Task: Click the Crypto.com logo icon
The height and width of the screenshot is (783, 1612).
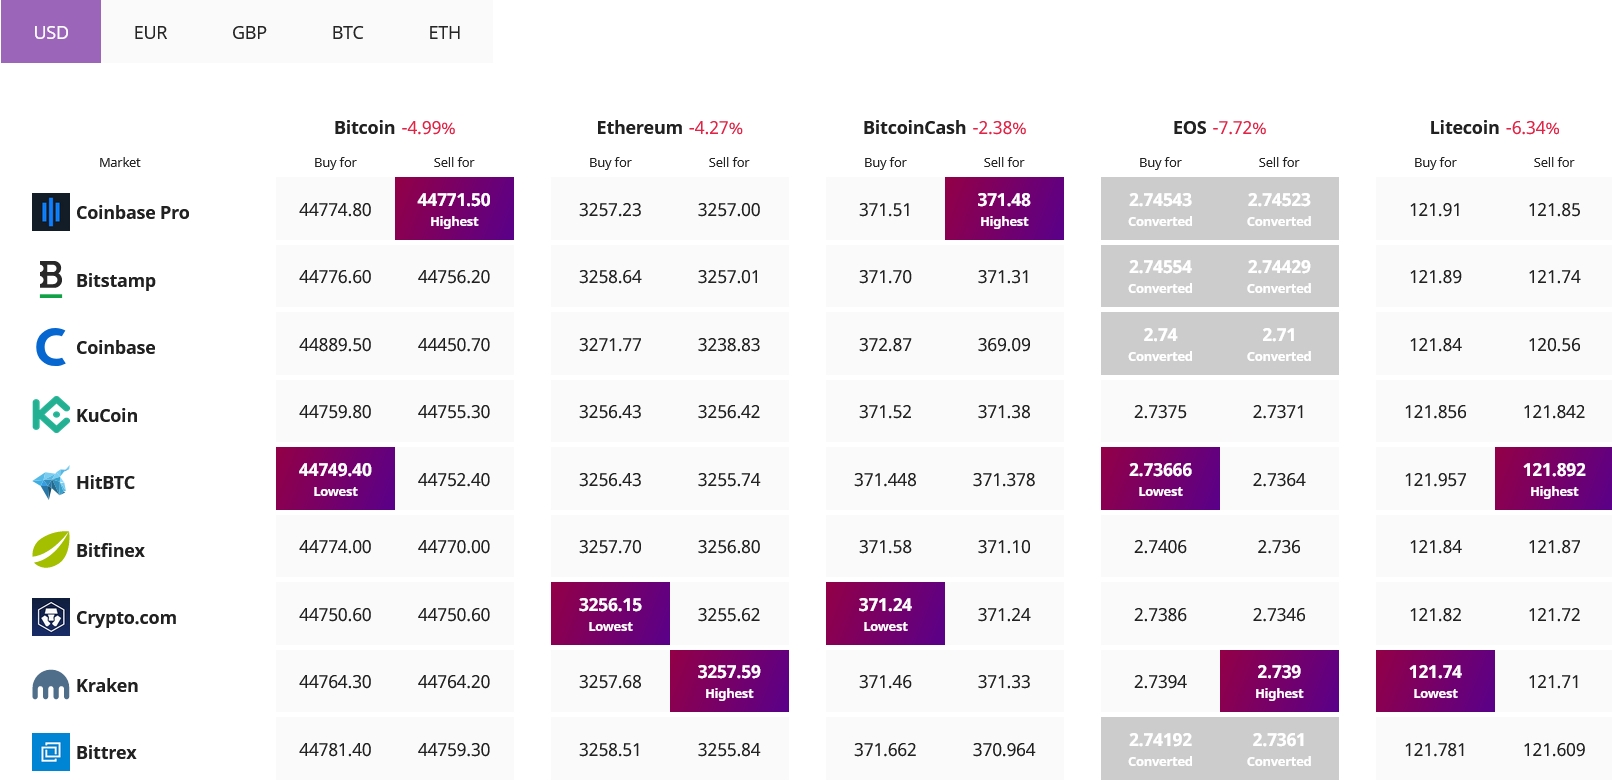Action: pos(51,617)
